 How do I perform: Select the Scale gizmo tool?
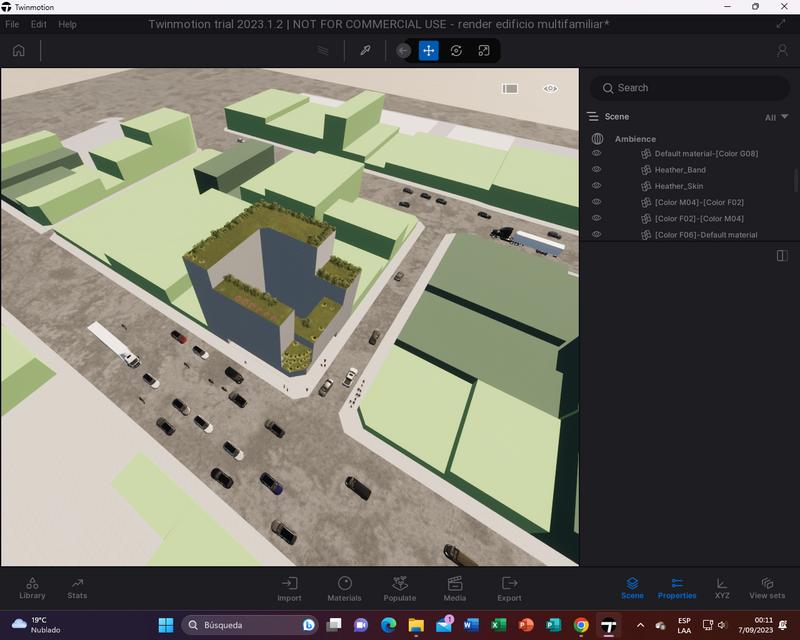tap(484, 50)
